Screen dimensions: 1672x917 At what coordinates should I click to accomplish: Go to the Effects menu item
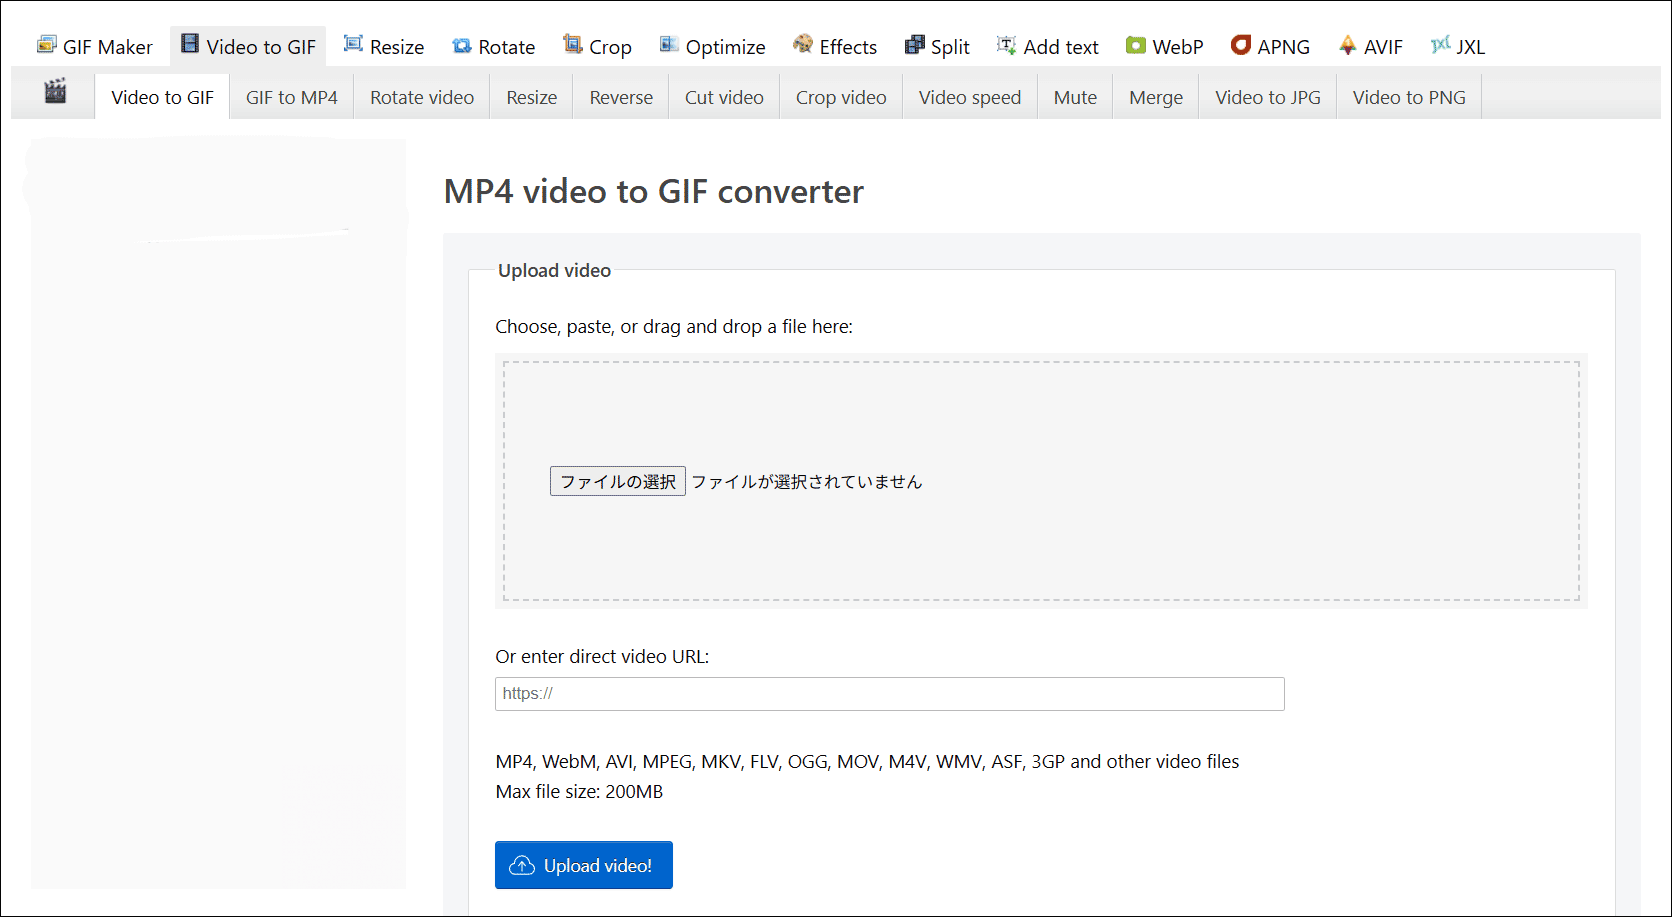click(x=835, y=47)
